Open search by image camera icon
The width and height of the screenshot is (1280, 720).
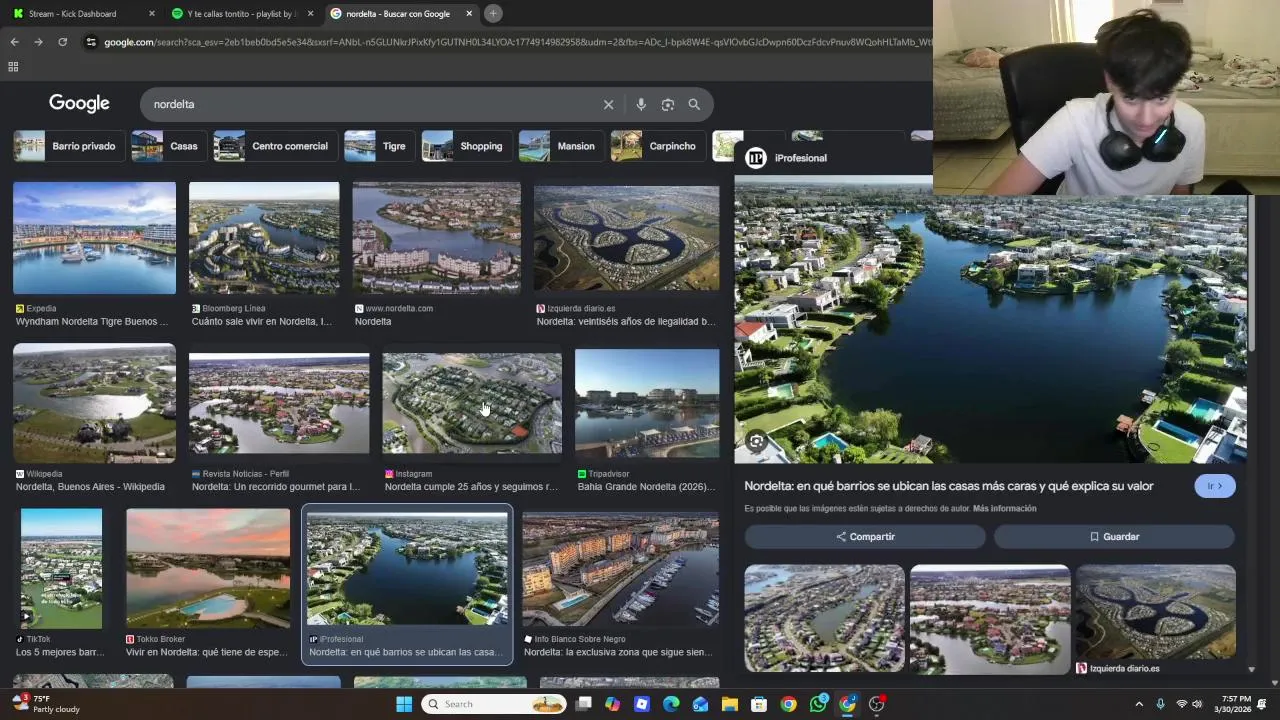pyautogui.click(x=668, y=104)
